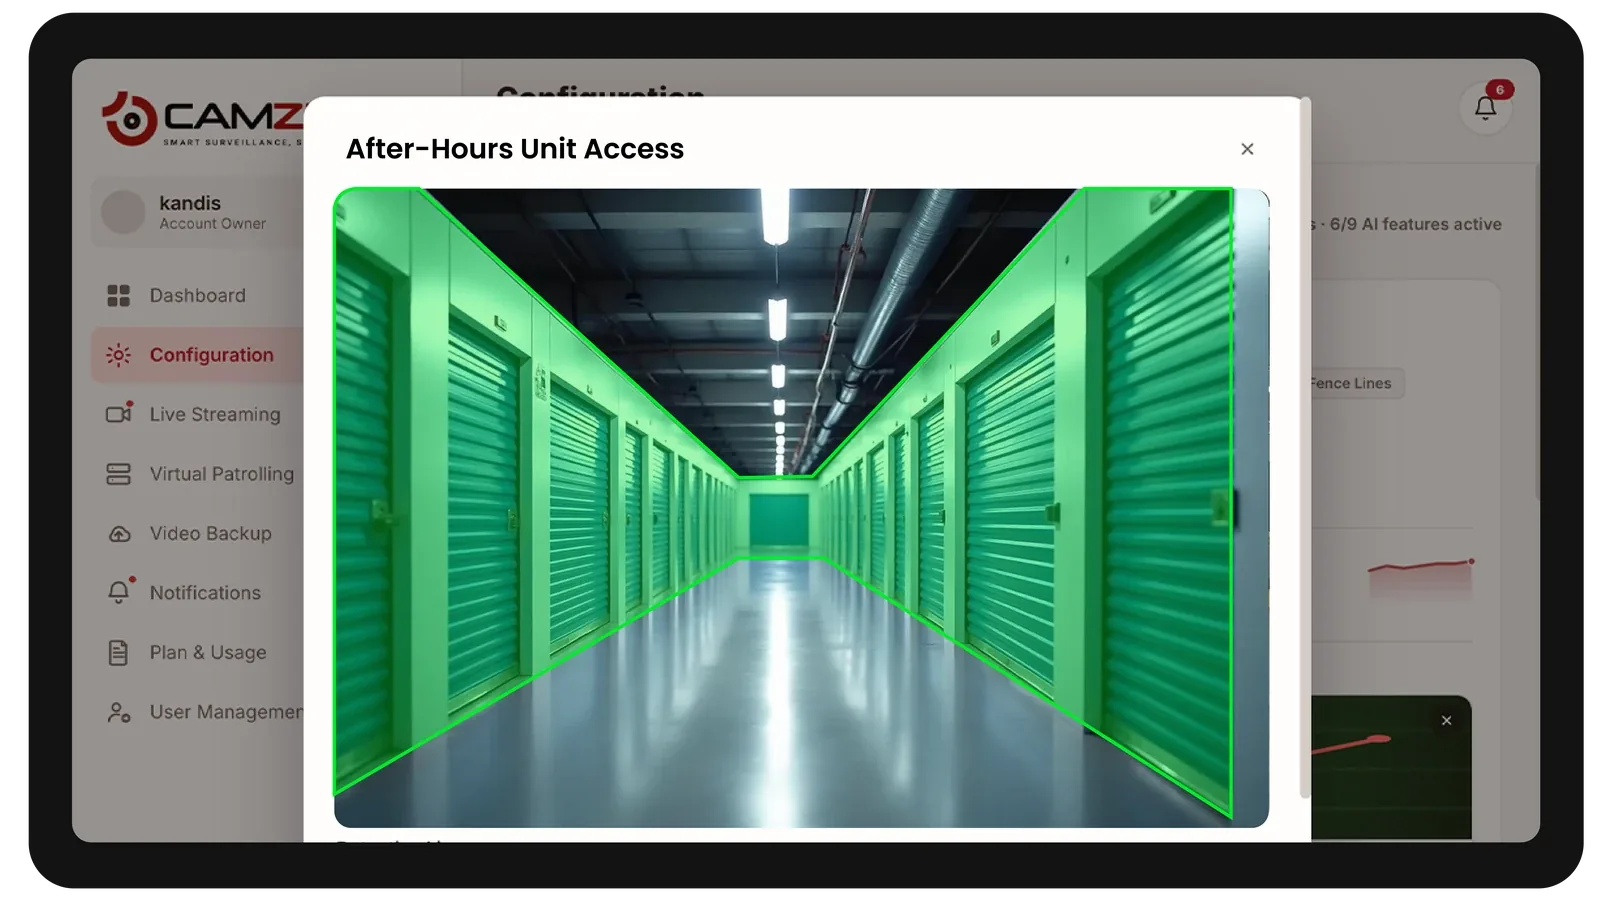This screenshot has height=900, width=1600.
Task: Click the storage corridor camera image
Action: point(801,508)
